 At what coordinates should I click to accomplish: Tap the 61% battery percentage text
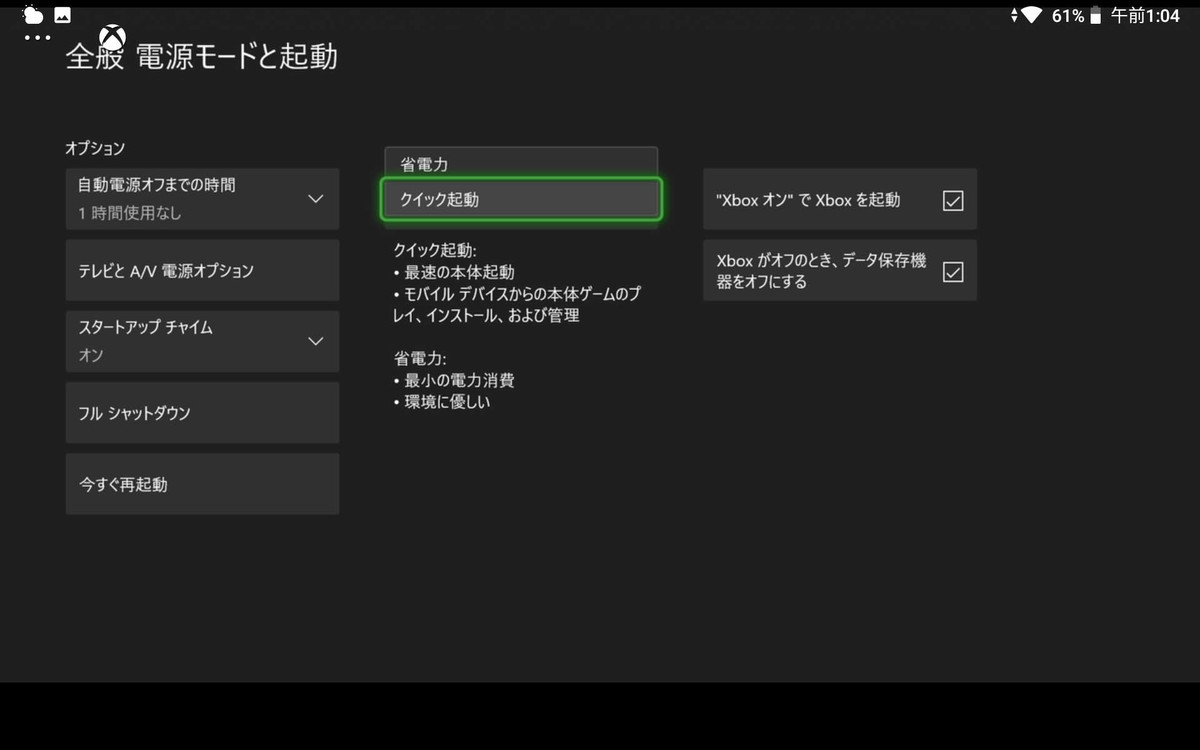1067,16
